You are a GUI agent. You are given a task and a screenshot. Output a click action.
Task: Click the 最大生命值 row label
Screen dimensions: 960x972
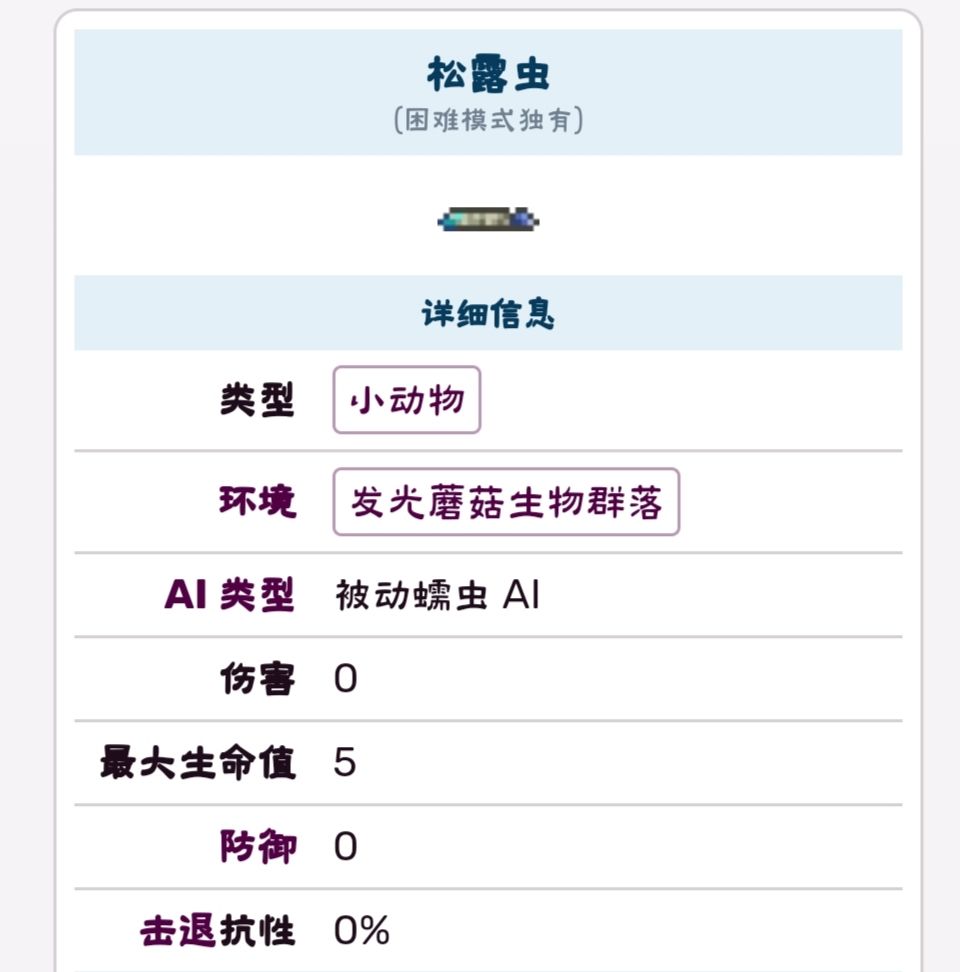pyautogui.click(x=198, y=763)
